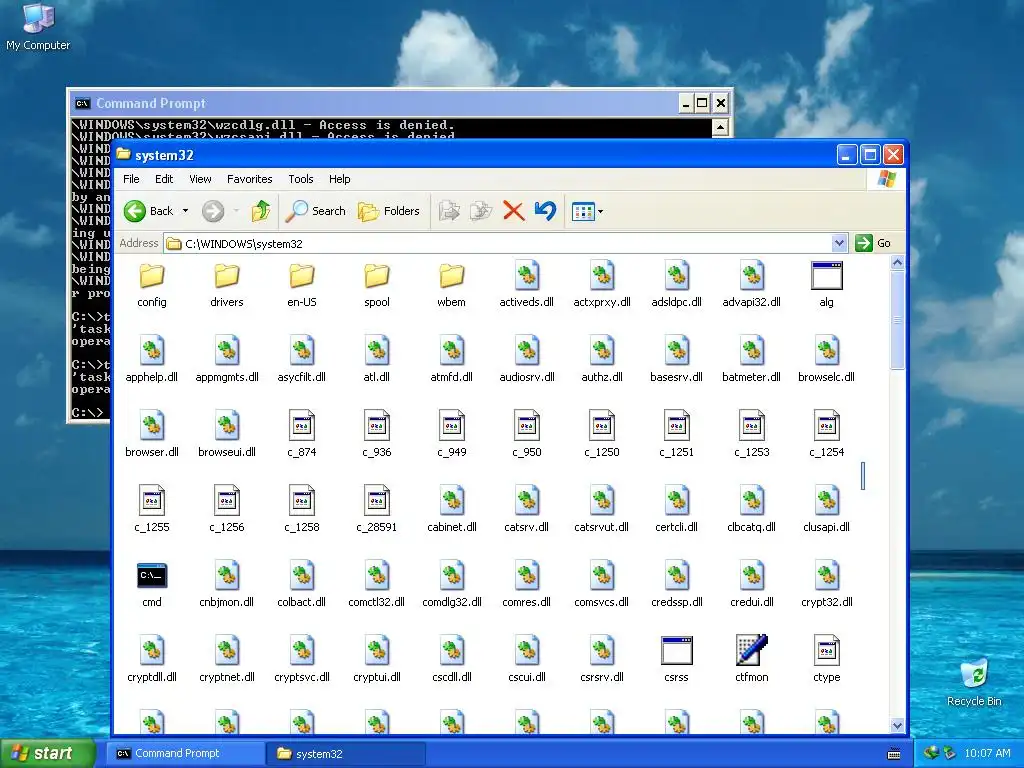The height and width of the screenshot is (768, 1024).
Task: Open My Computer desktop icon
Action: coord(38,27)
